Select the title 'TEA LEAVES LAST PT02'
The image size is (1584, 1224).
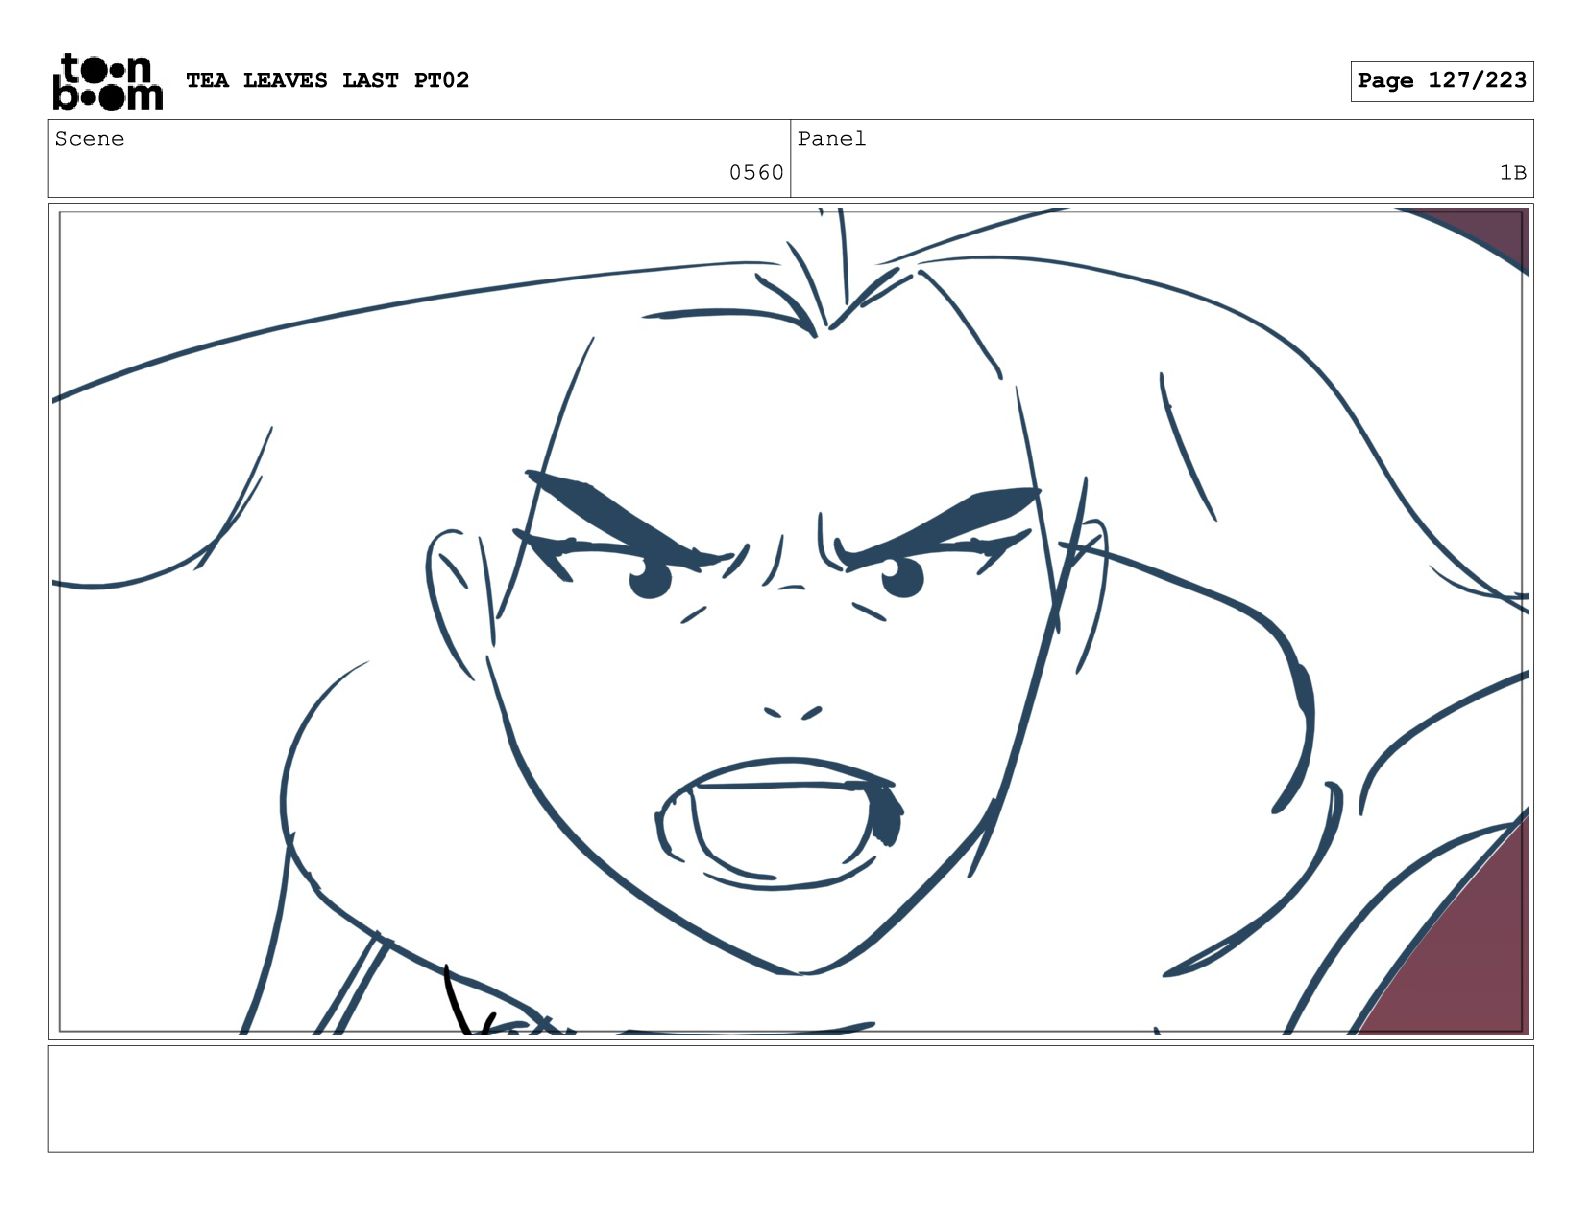327,80
